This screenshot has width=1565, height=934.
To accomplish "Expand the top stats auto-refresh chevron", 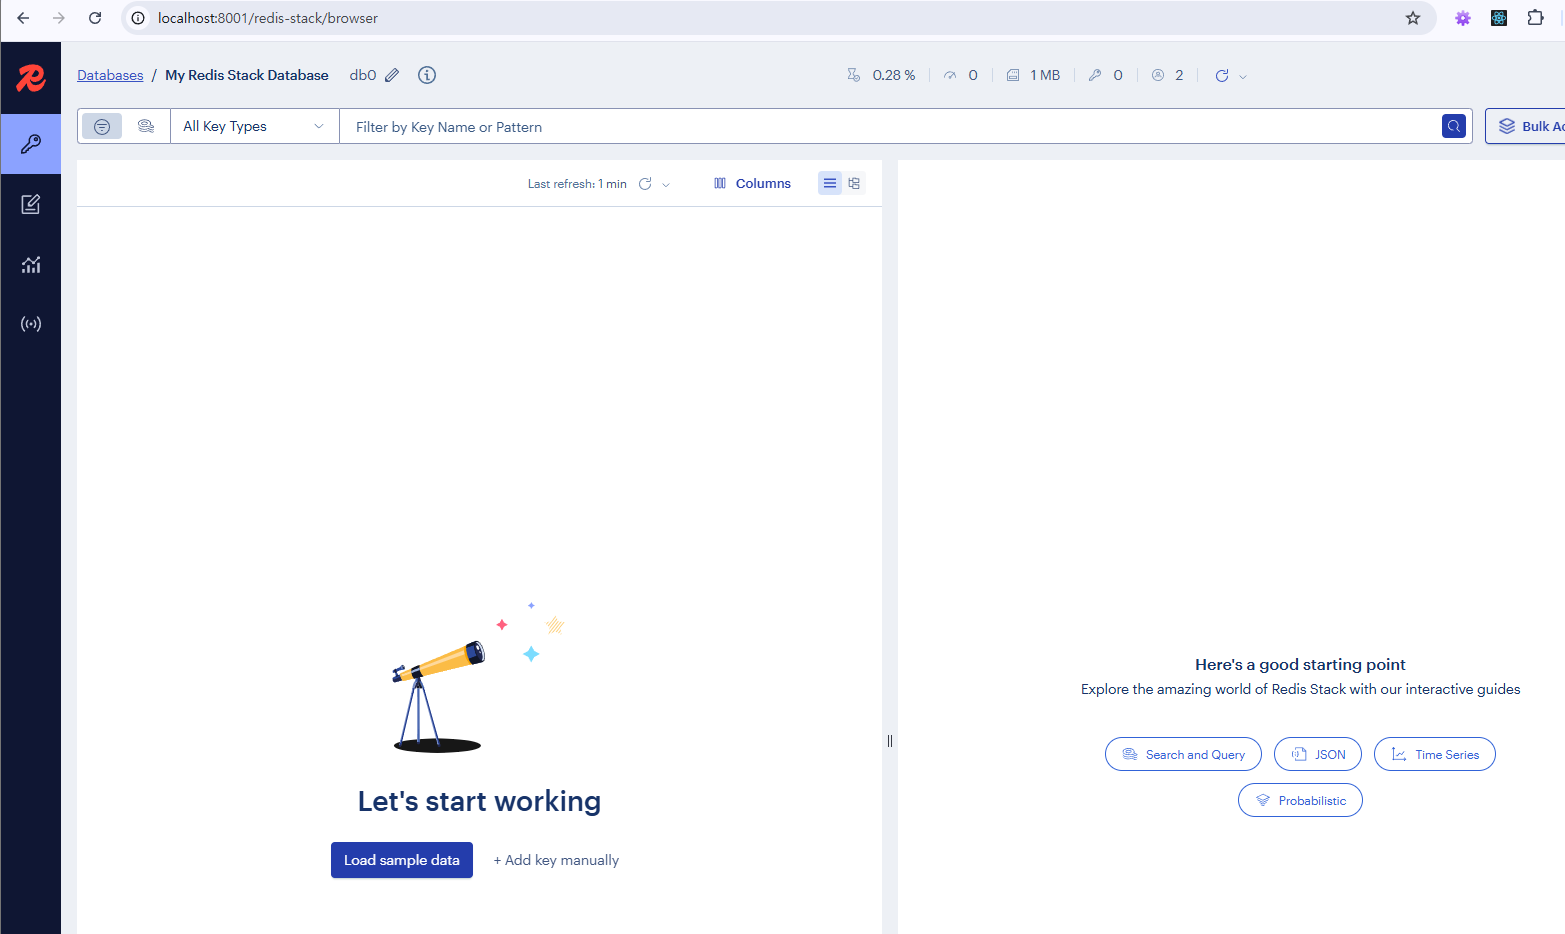I will point(1243,76).
